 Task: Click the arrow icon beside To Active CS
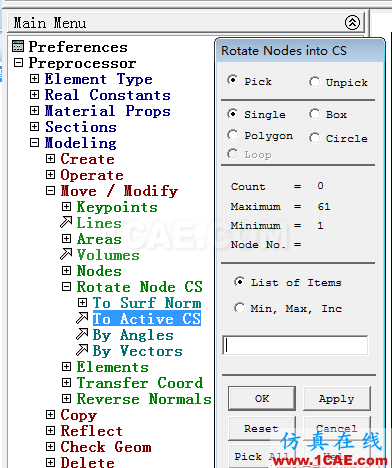click(82, 318)
